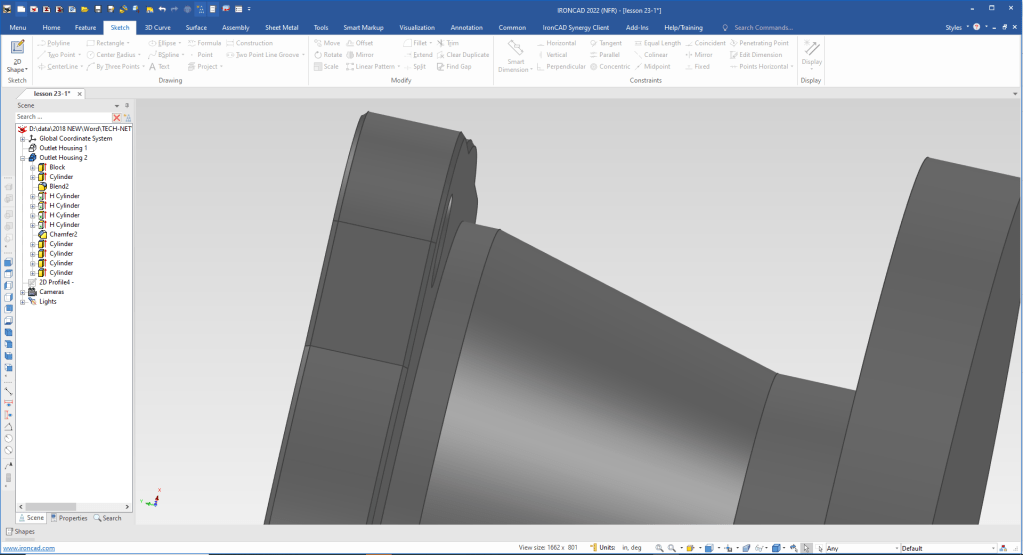This screenshot has width=1023, height=555.
Task: Clear the scene search with red X
Action: [x=116, y=117]
